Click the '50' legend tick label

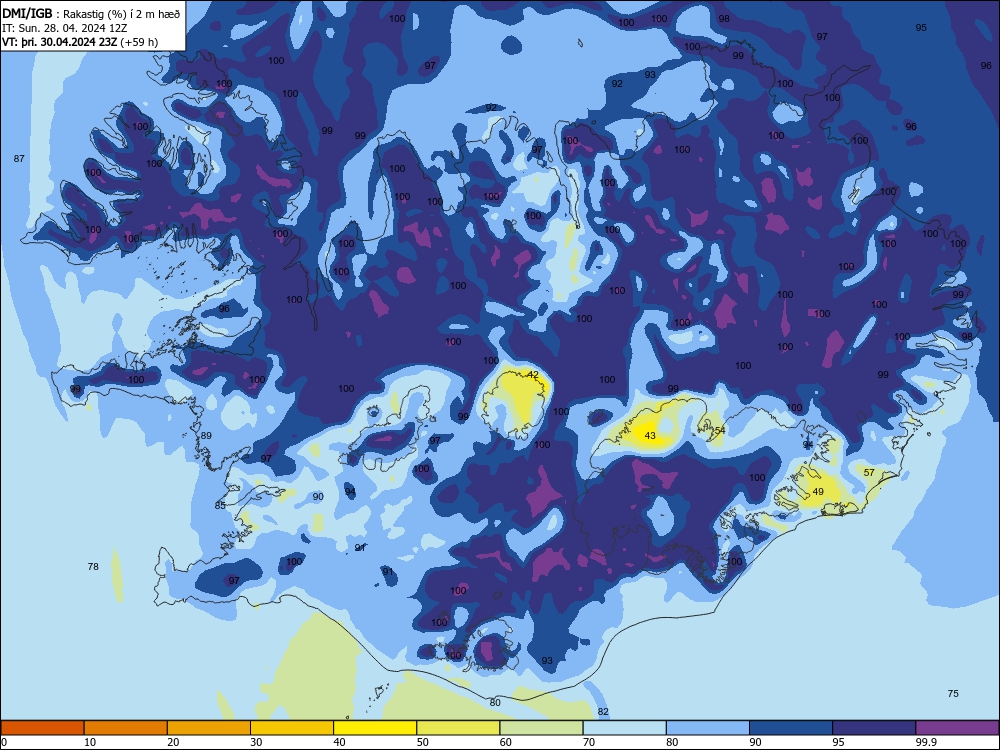[422, 742]
